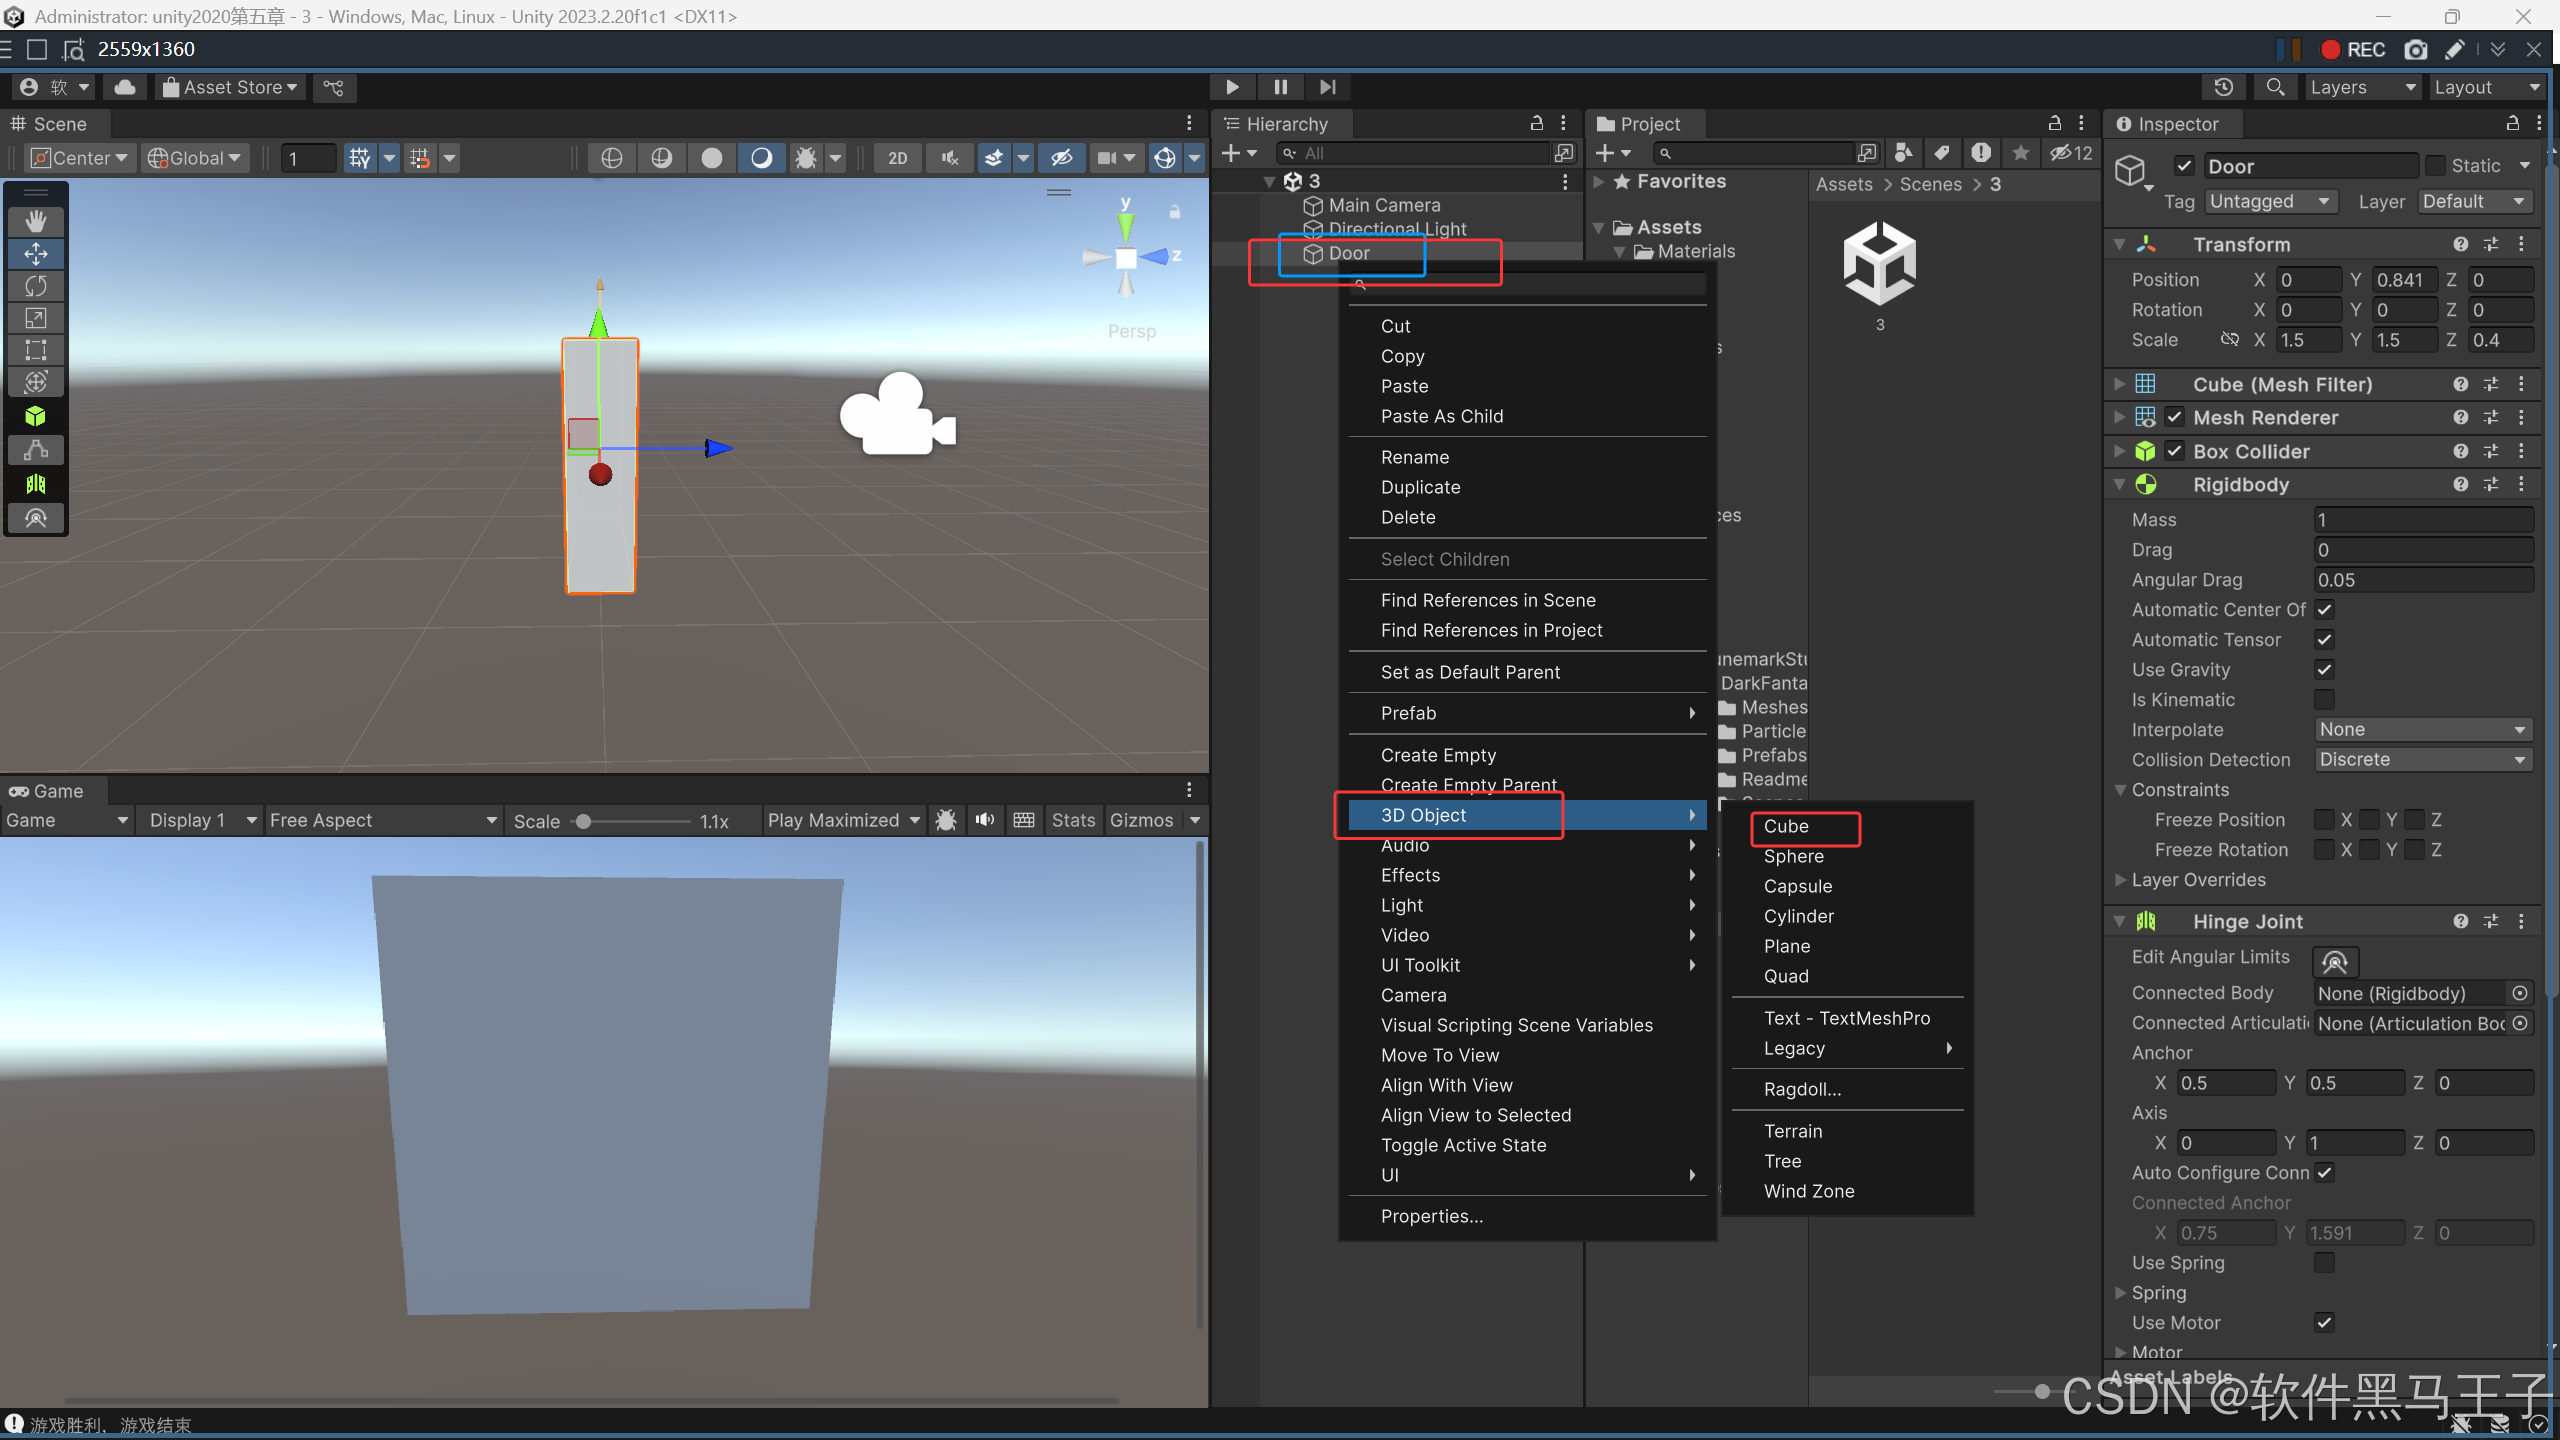Choose Cube from the 3D Object submenu
The width and height of the screenshot is (2560, 1440).
[x=1786, y=826]
